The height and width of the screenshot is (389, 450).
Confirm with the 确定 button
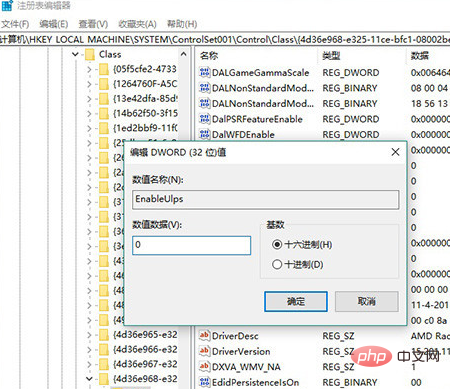(x=296, y=302)
